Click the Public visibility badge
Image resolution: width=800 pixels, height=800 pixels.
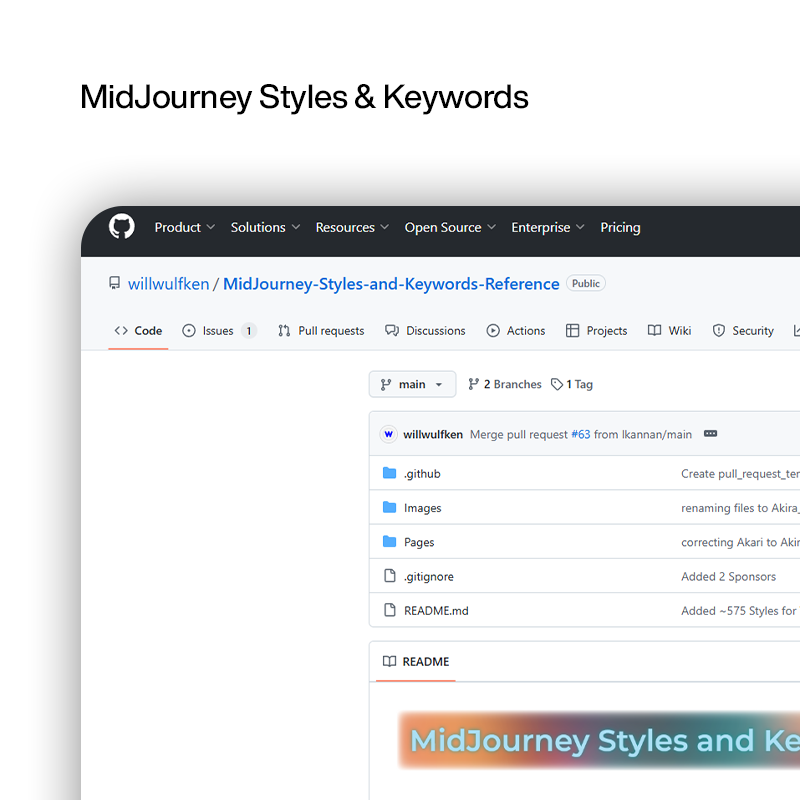[586, 283]
